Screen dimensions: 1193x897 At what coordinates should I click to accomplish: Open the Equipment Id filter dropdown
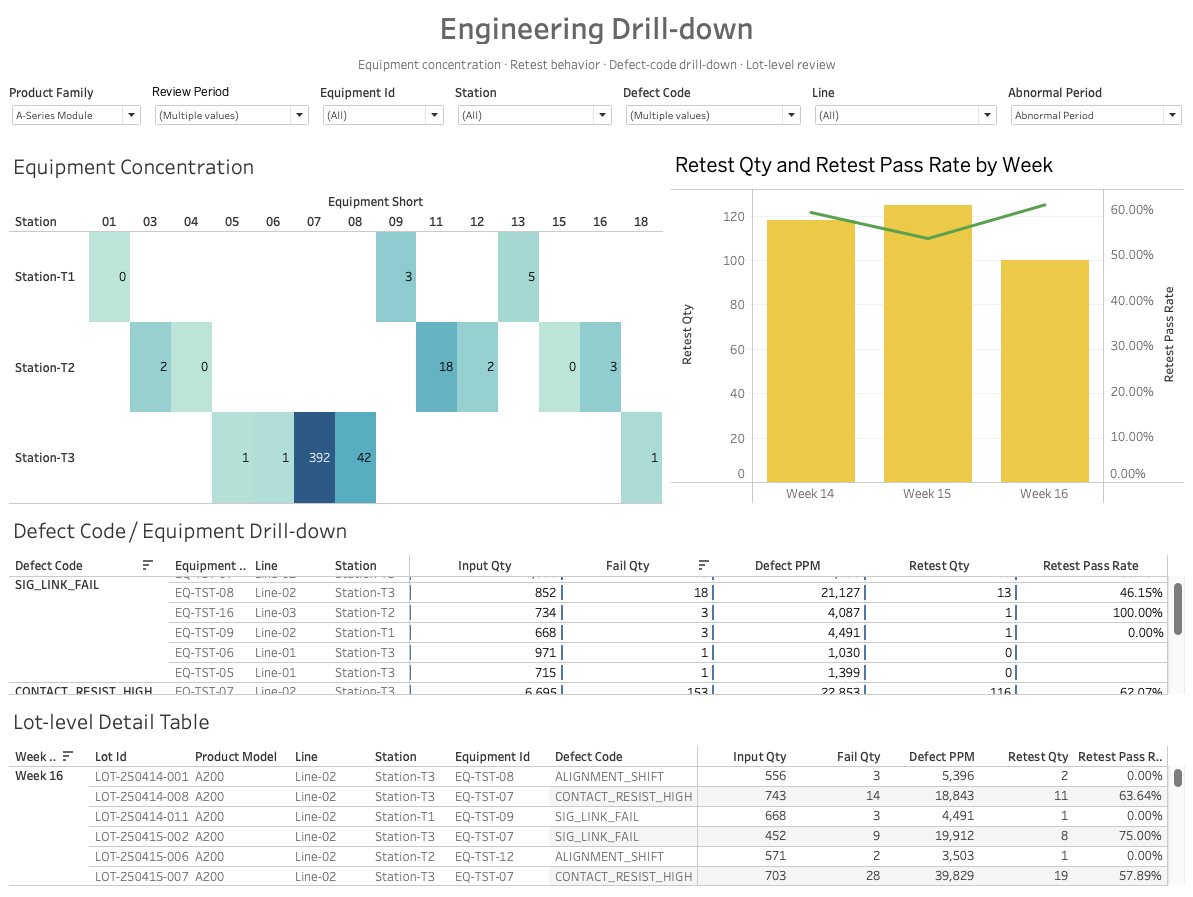(383, 115)
